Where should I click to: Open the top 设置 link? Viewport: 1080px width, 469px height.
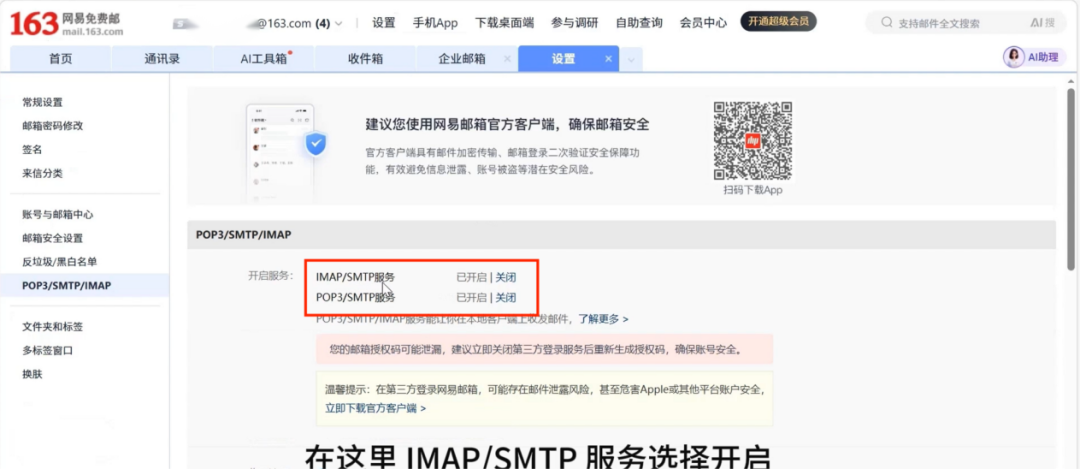(384, 23)
